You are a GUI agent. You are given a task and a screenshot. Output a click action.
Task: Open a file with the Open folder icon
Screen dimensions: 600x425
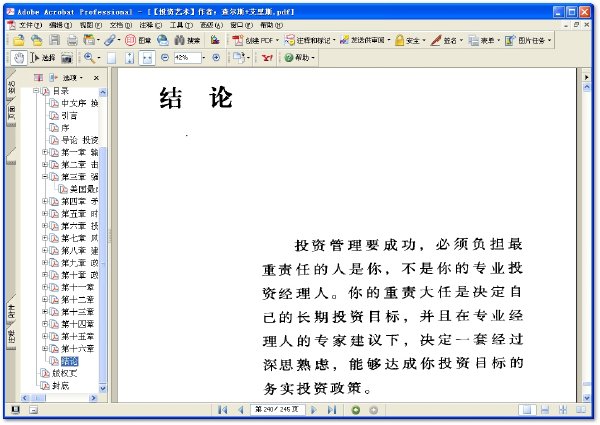tap(19, 40)
